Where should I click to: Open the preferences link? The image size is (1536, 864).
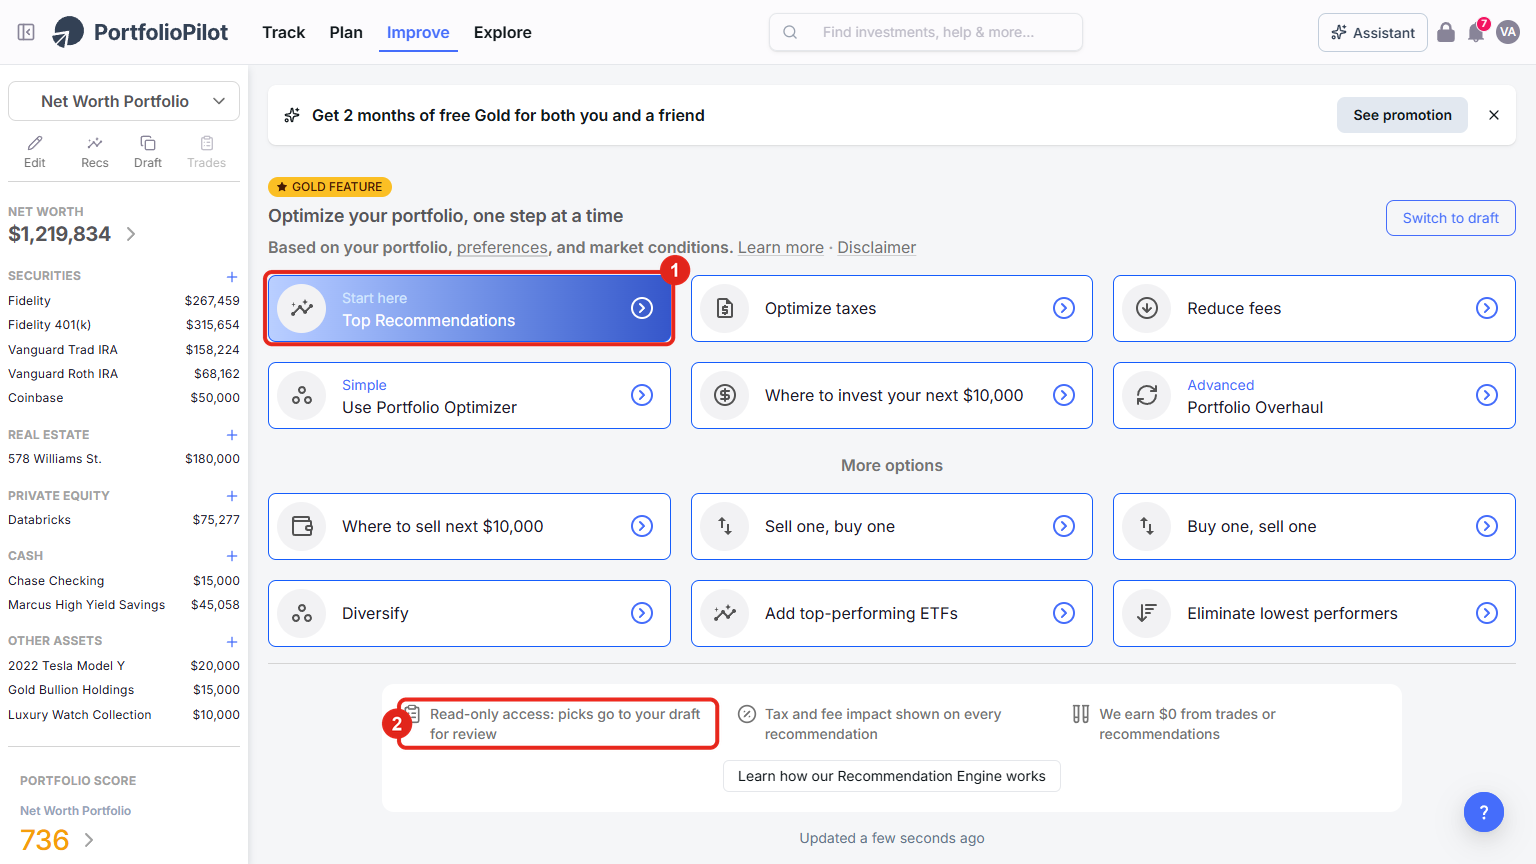tap(502, 247)
